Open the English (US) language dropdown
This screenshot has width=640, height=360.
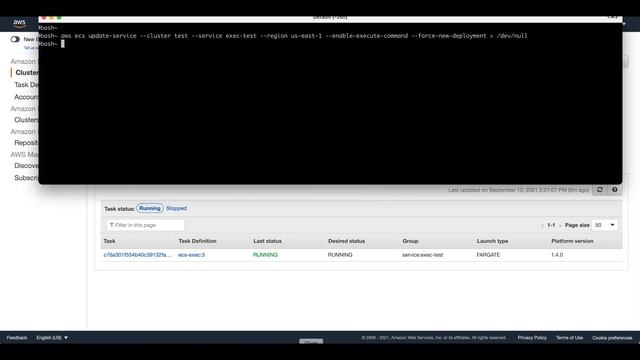[52, 338]
